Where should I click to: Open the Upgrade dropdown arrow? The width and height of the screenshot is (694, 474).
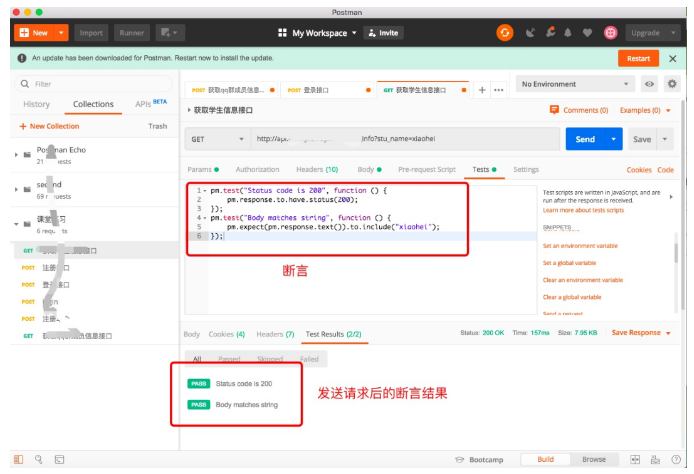tap(673, 33)
